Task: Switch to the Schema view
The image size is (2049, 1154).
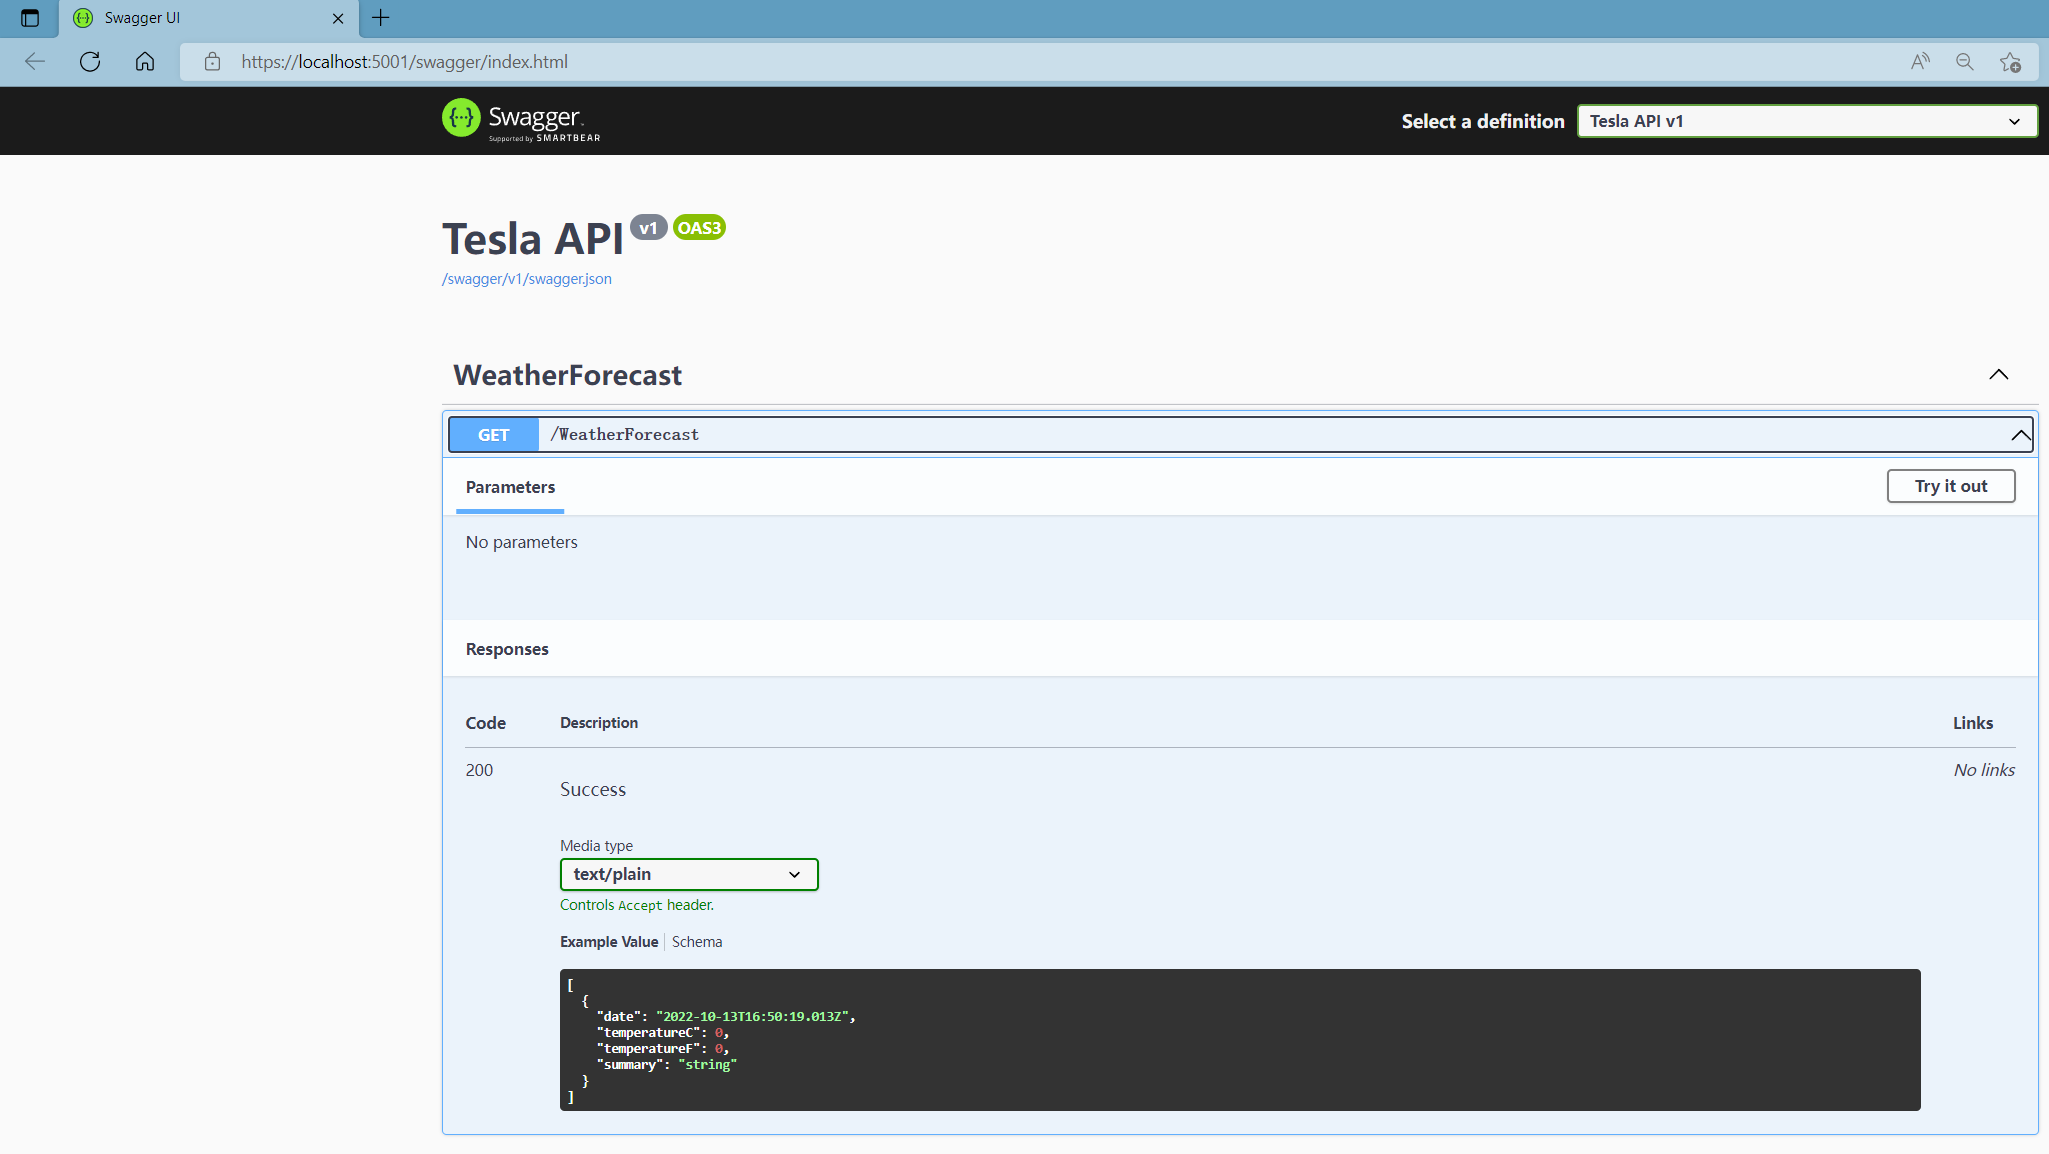Action: (697, 942)
